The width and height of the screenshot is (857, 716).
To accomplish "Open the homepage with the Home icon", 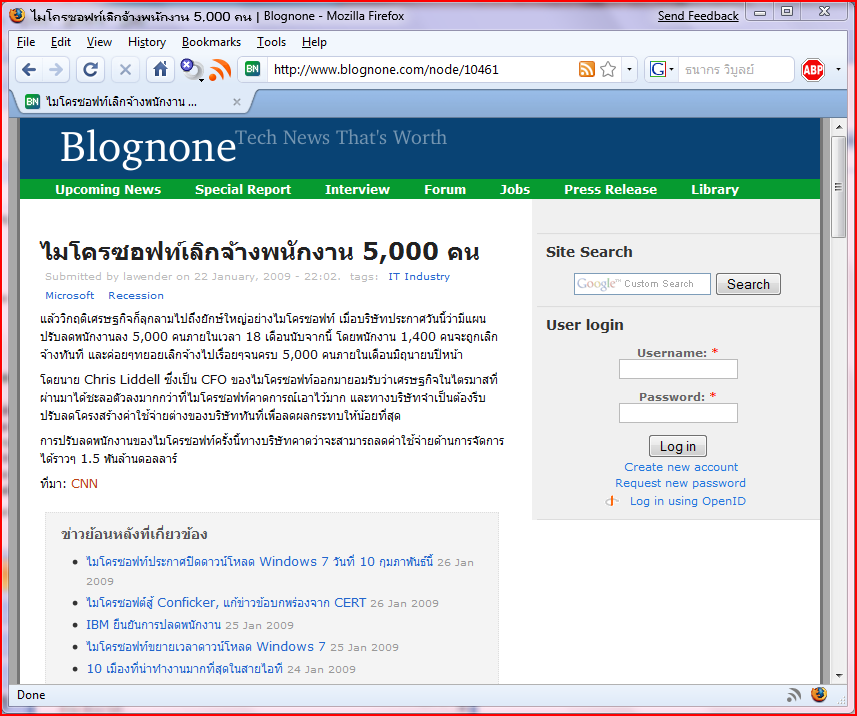I will 158,70.
